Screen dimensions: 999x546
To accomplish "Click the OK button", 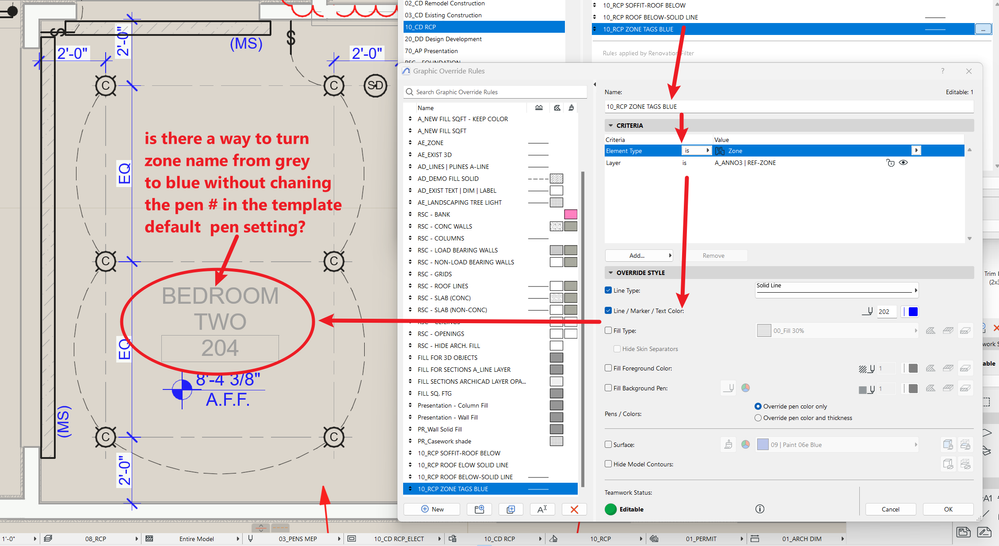I will [948, 509].
